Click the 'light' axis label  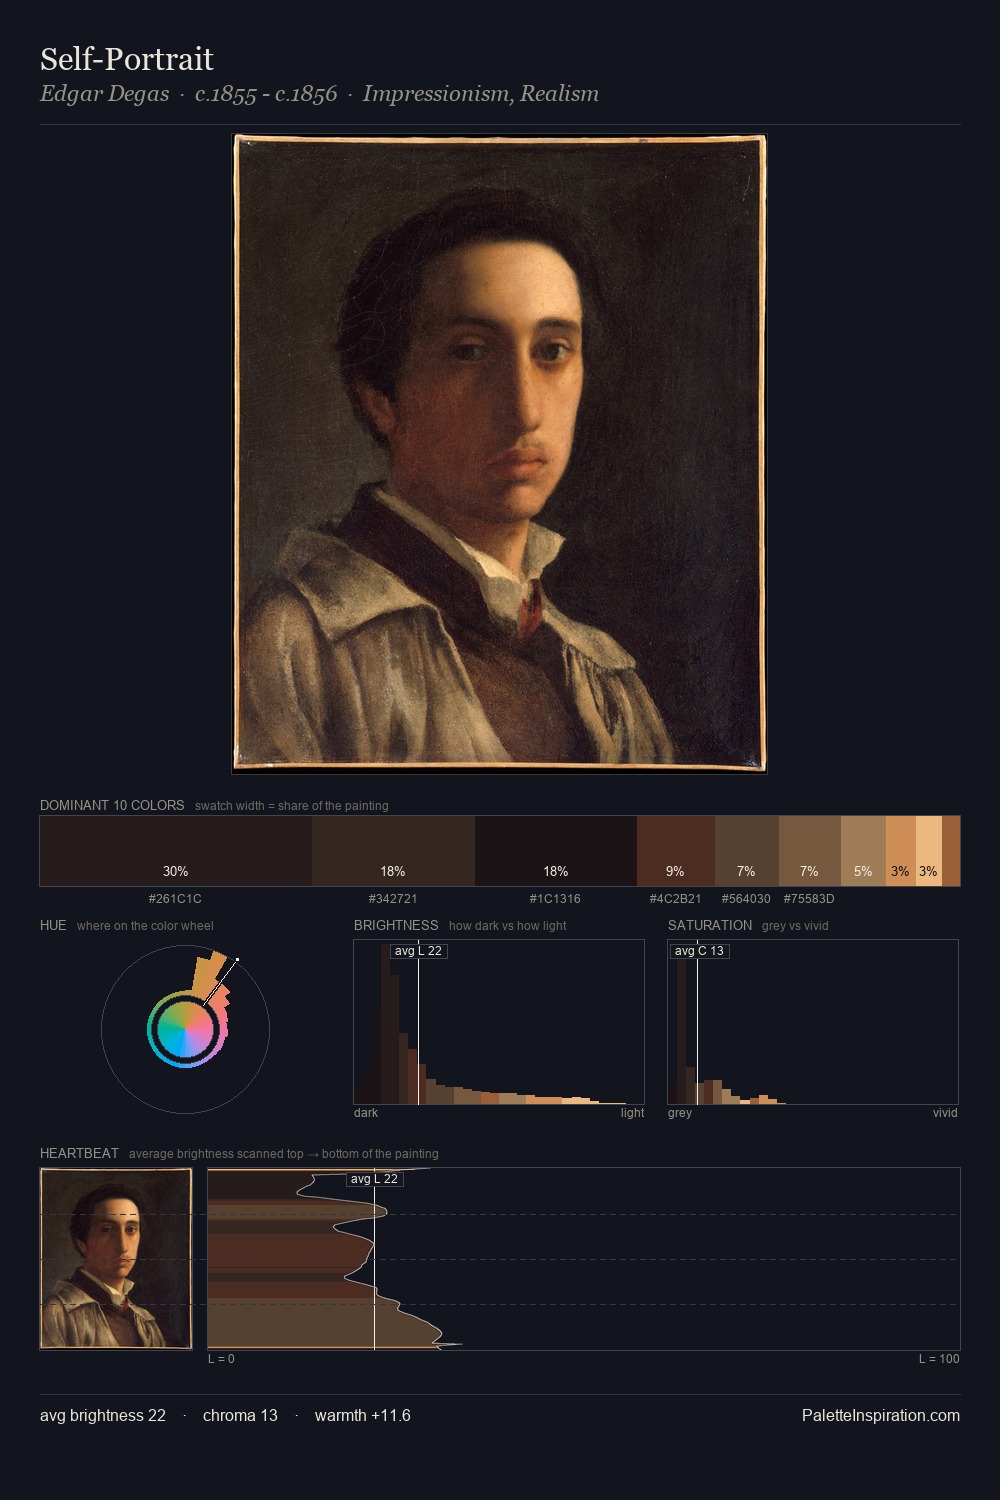pyautogui.click(x=632, y=1113)
